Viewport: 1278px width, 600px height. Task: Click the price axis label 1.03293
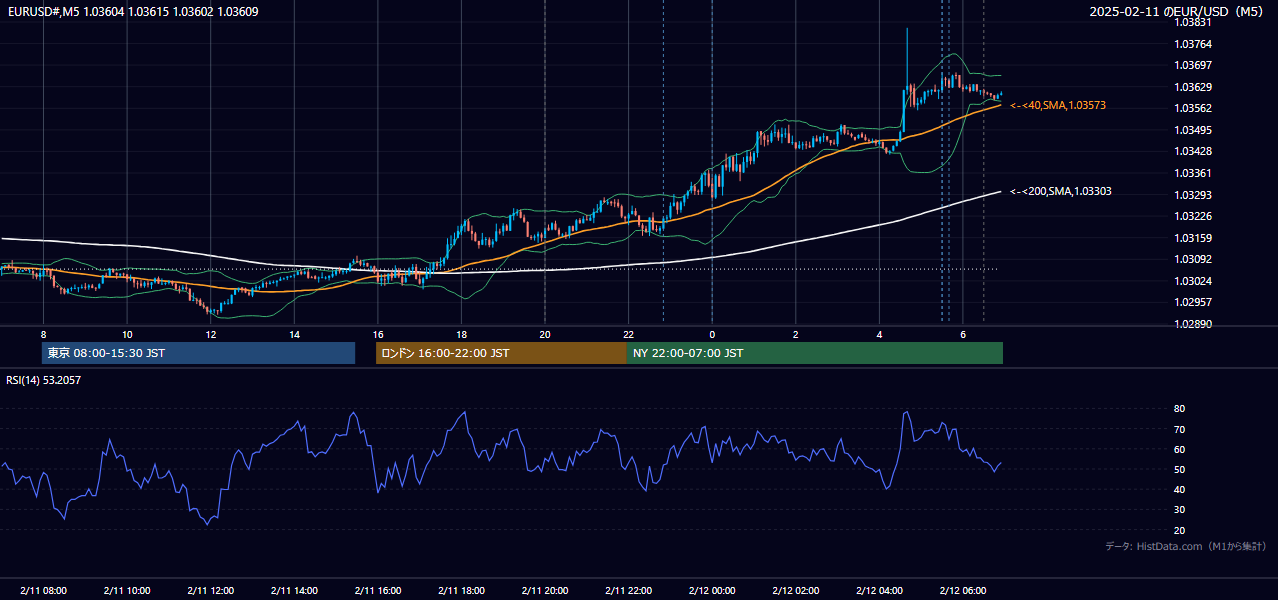coord(1192,195)
